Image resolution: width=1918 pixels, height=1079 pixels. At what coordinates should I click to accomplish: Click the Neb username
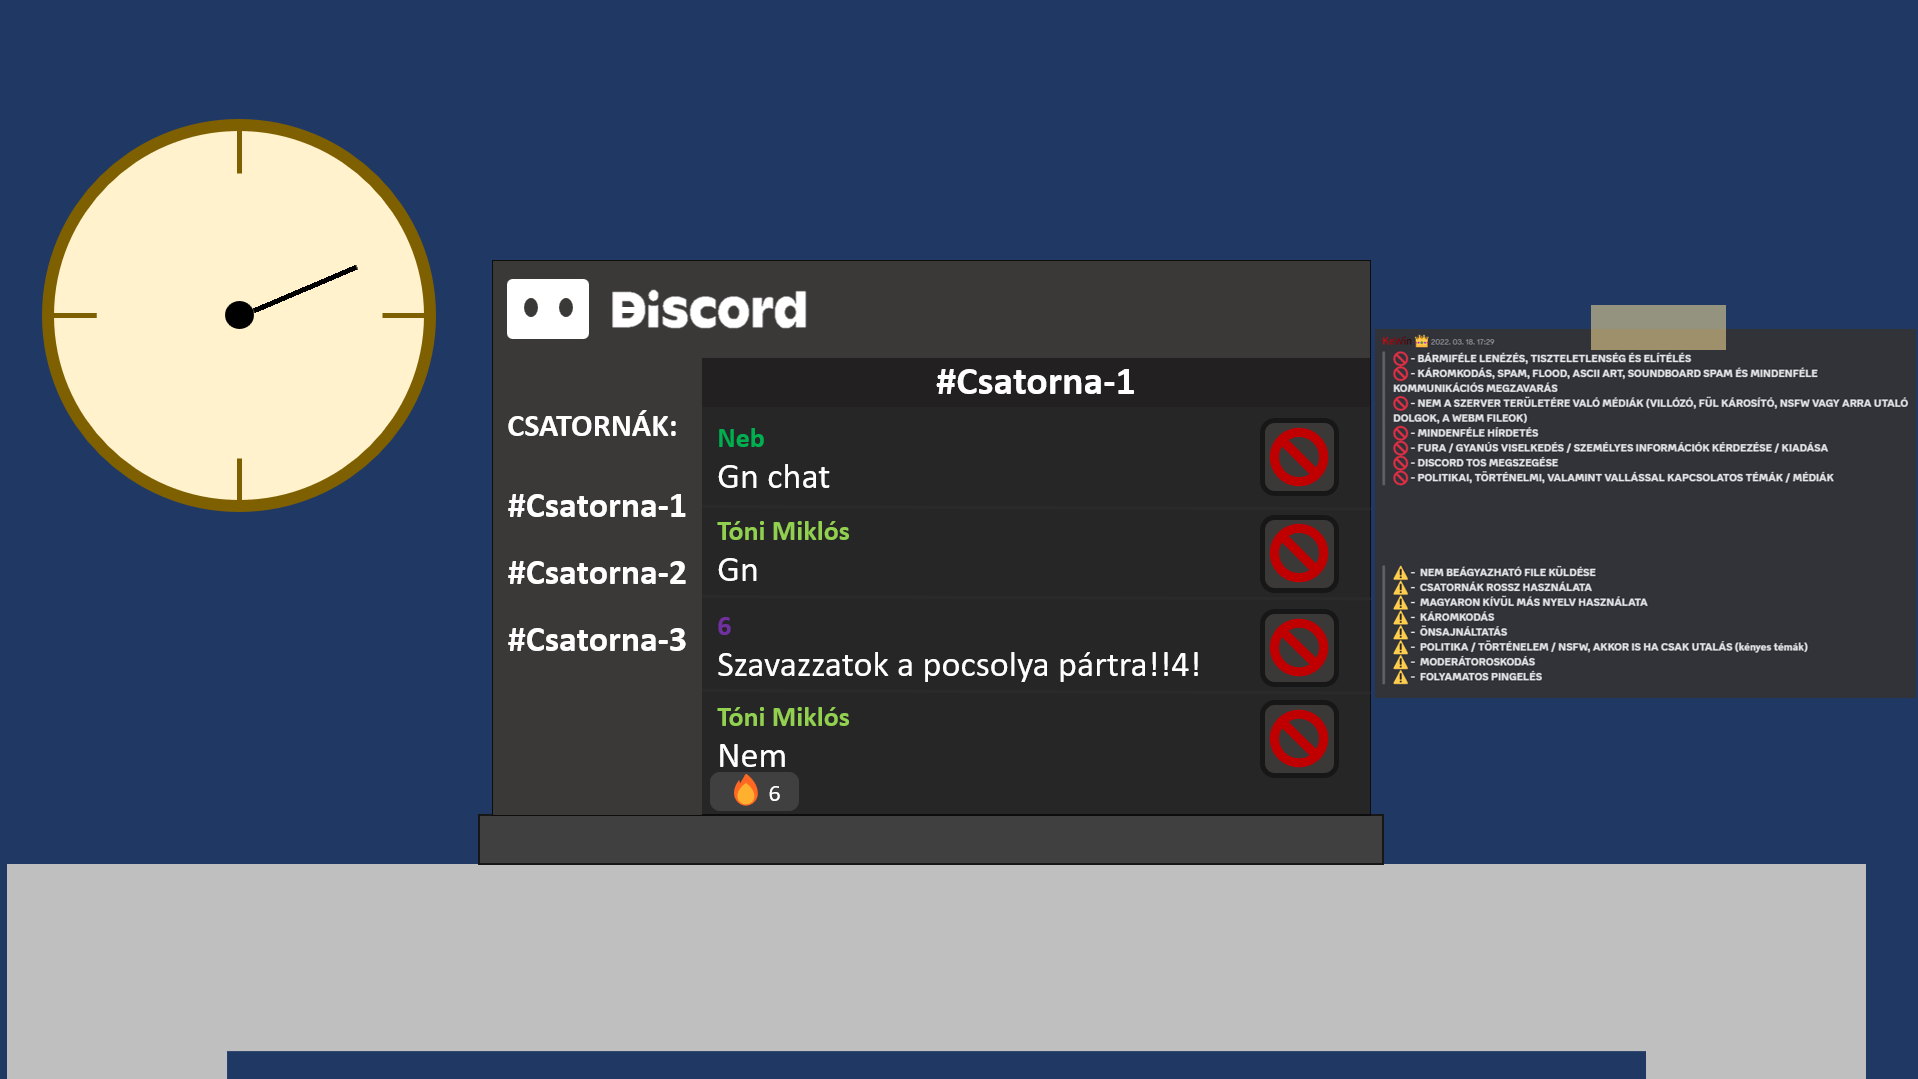tap(741, 438)
